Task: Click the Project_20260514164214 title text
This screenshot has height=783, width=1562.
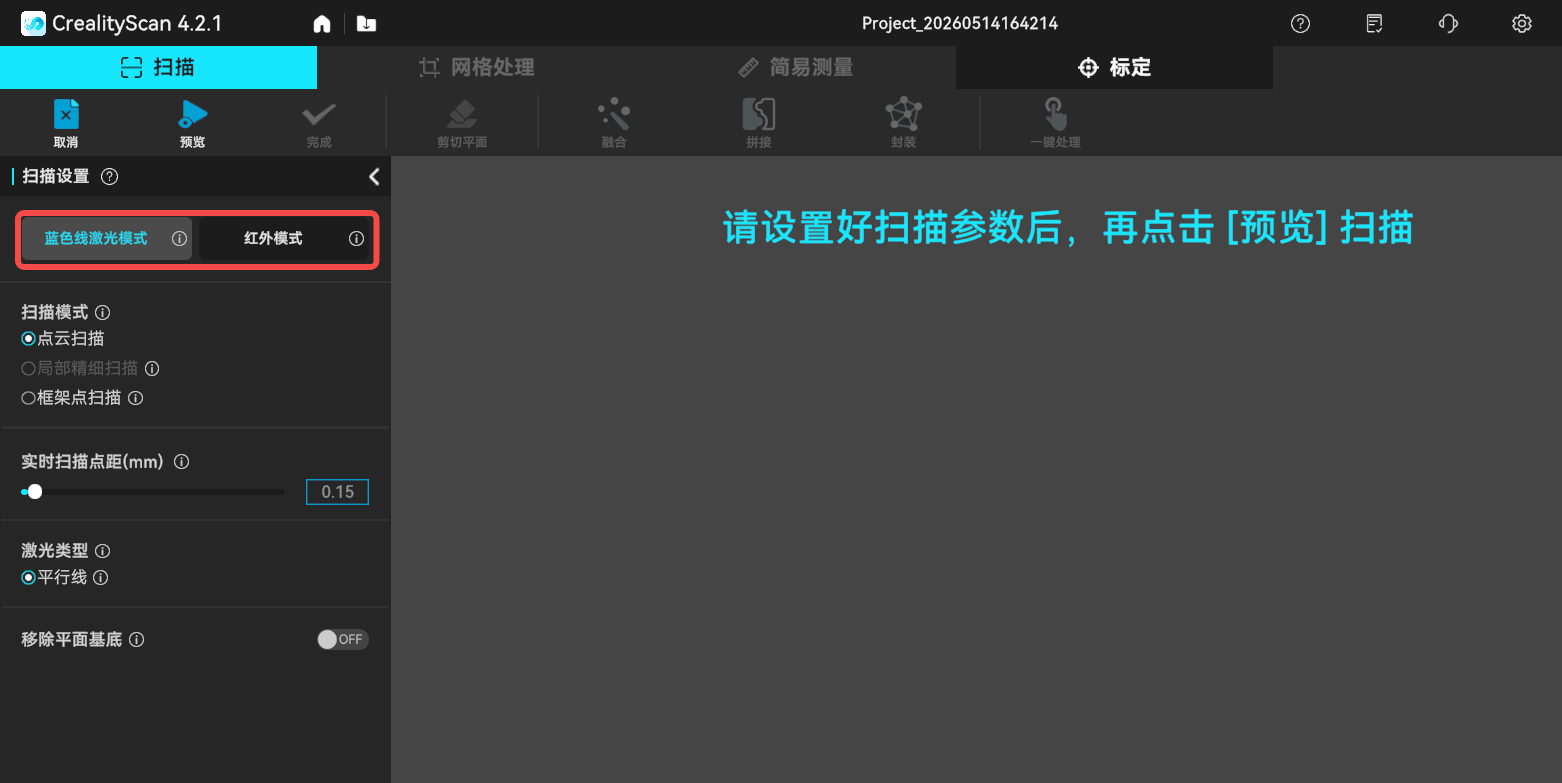Action: [960, 23]
